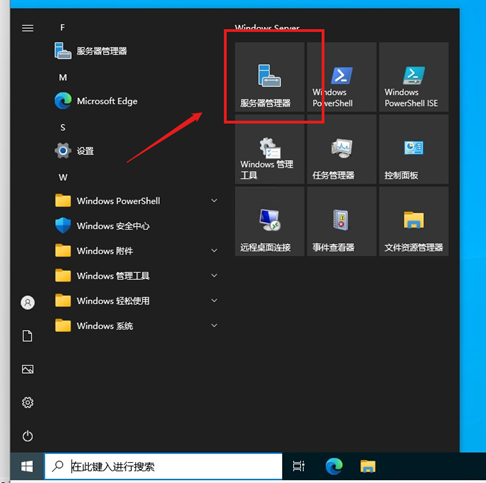Open the Settings gear in the sidebar
This screenshot has height=483, width=486.
click(x=28, y=403)
